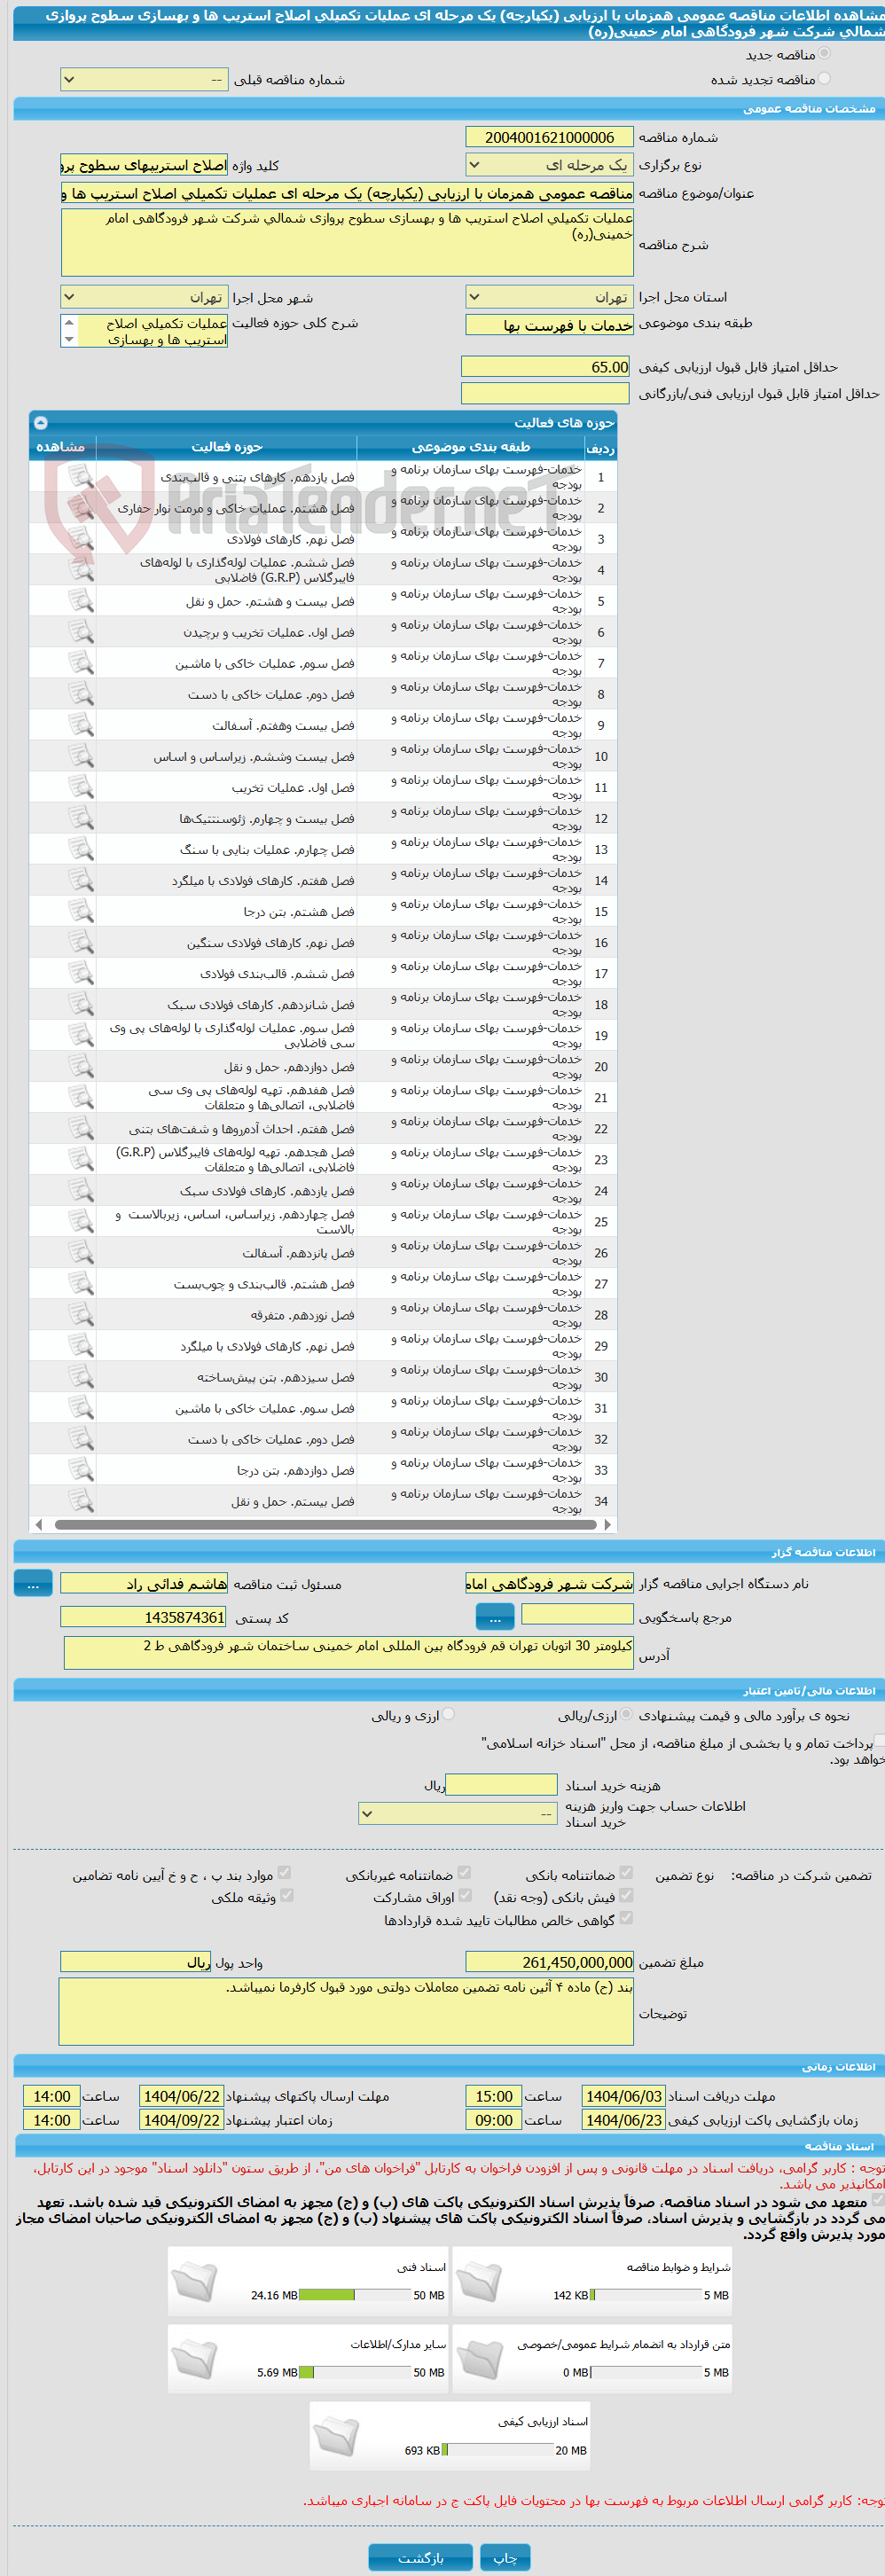Click the چاپ print button
Image resolution: width=885 pixels, height=2576 pixels.
tap(505, 2557)
